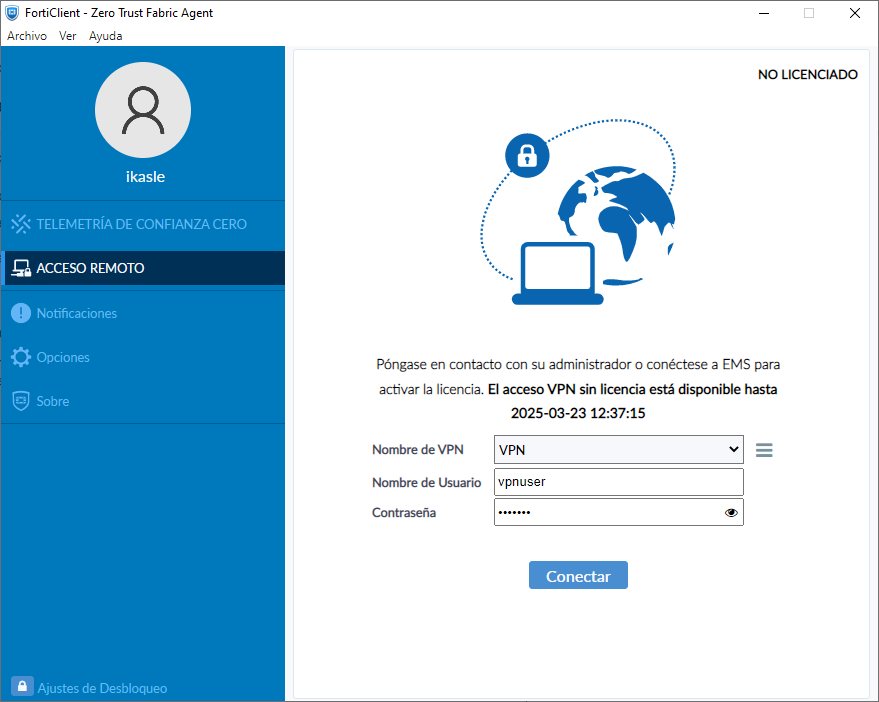
Task: Open the Ayuda menu
Action: (105, 36)
